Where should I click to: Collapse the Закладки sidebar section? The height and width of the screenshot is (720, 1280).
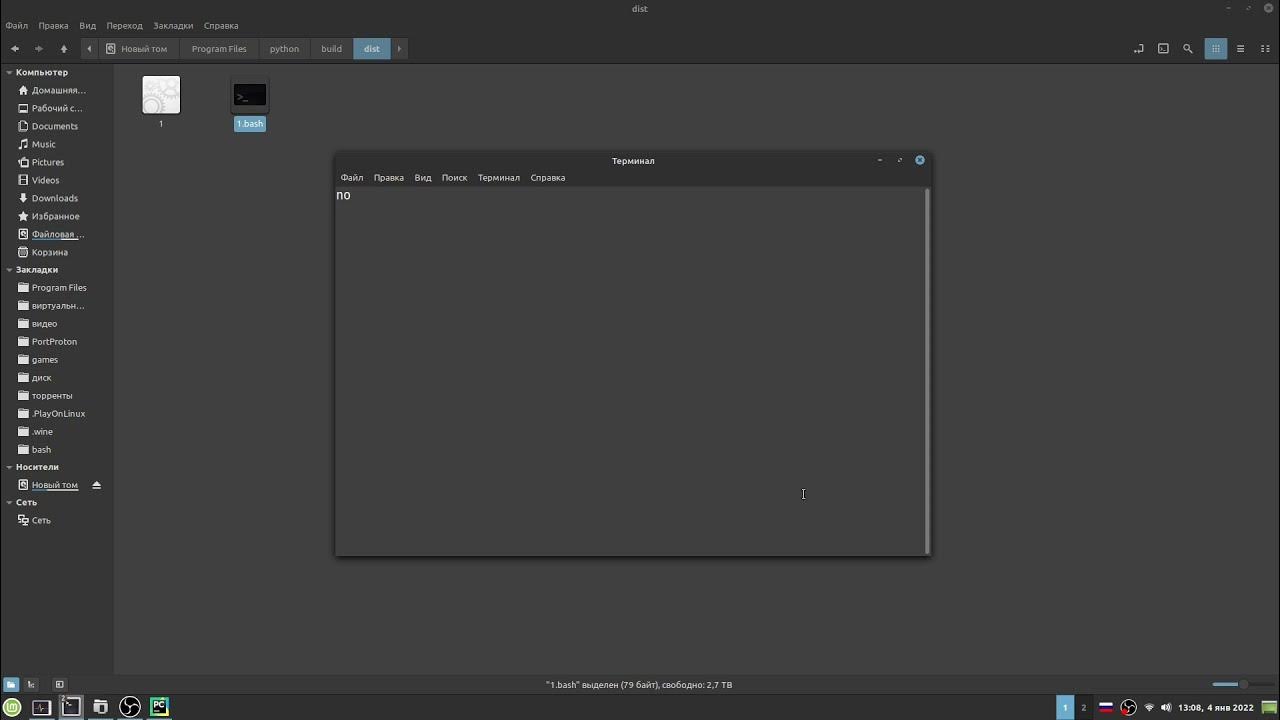[x=9, y=270]
